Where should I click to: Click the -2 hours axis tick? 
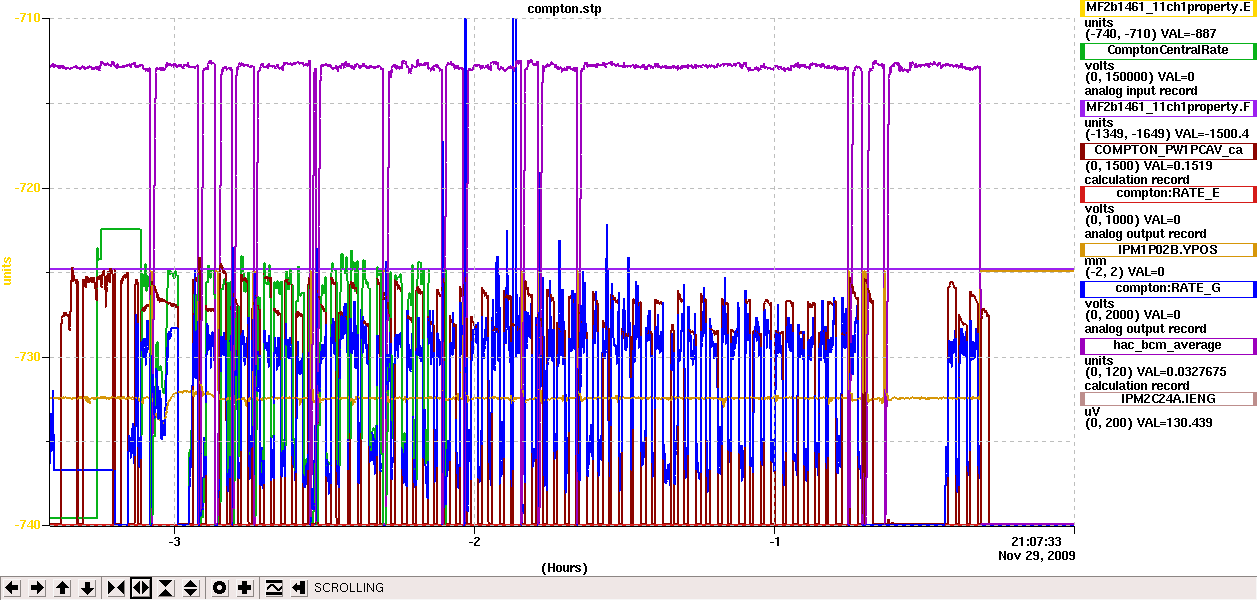click(x=474, y=541)
